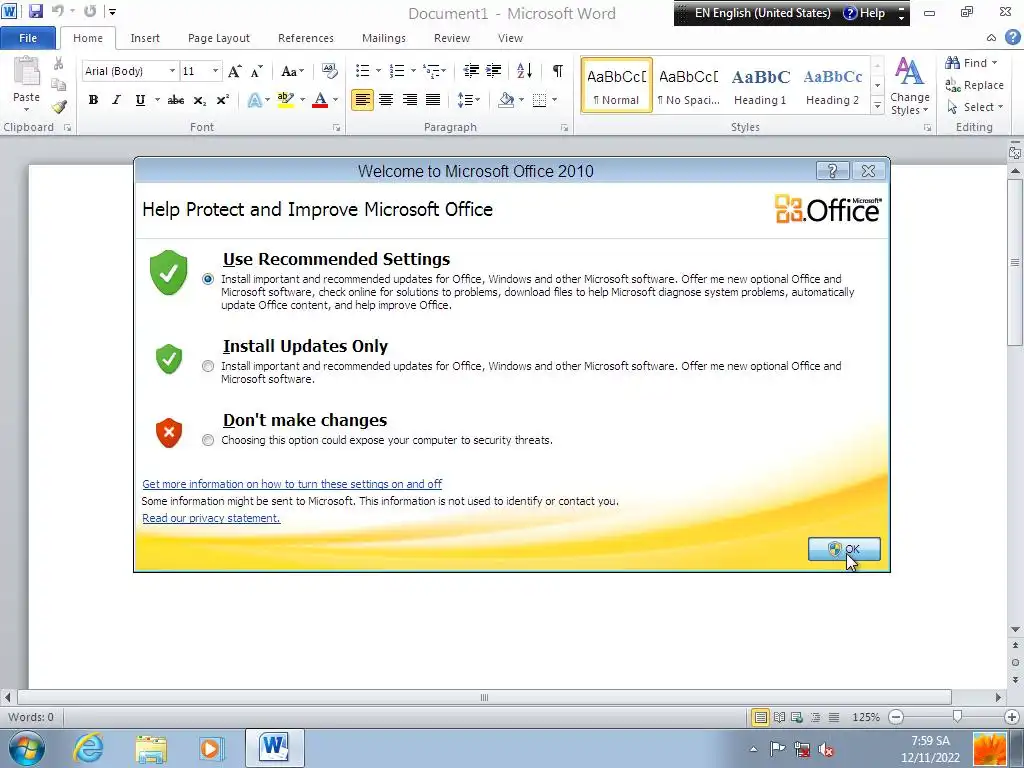This screenshot has width=1024, height=768.
Task: Click Change Styles icon
Action: pos(909,86)
